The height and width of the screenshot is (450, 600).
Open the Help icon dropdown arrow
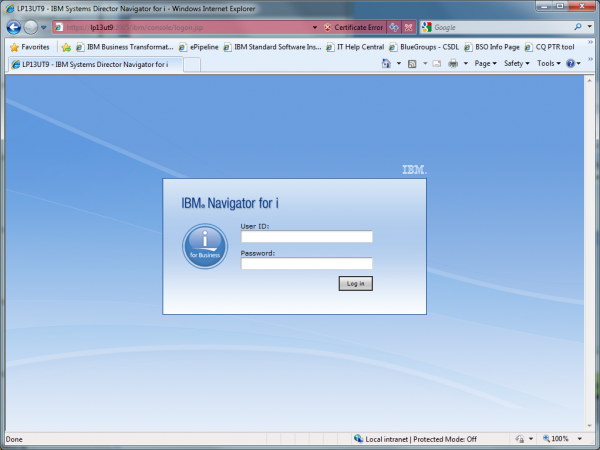coord(579,64)
